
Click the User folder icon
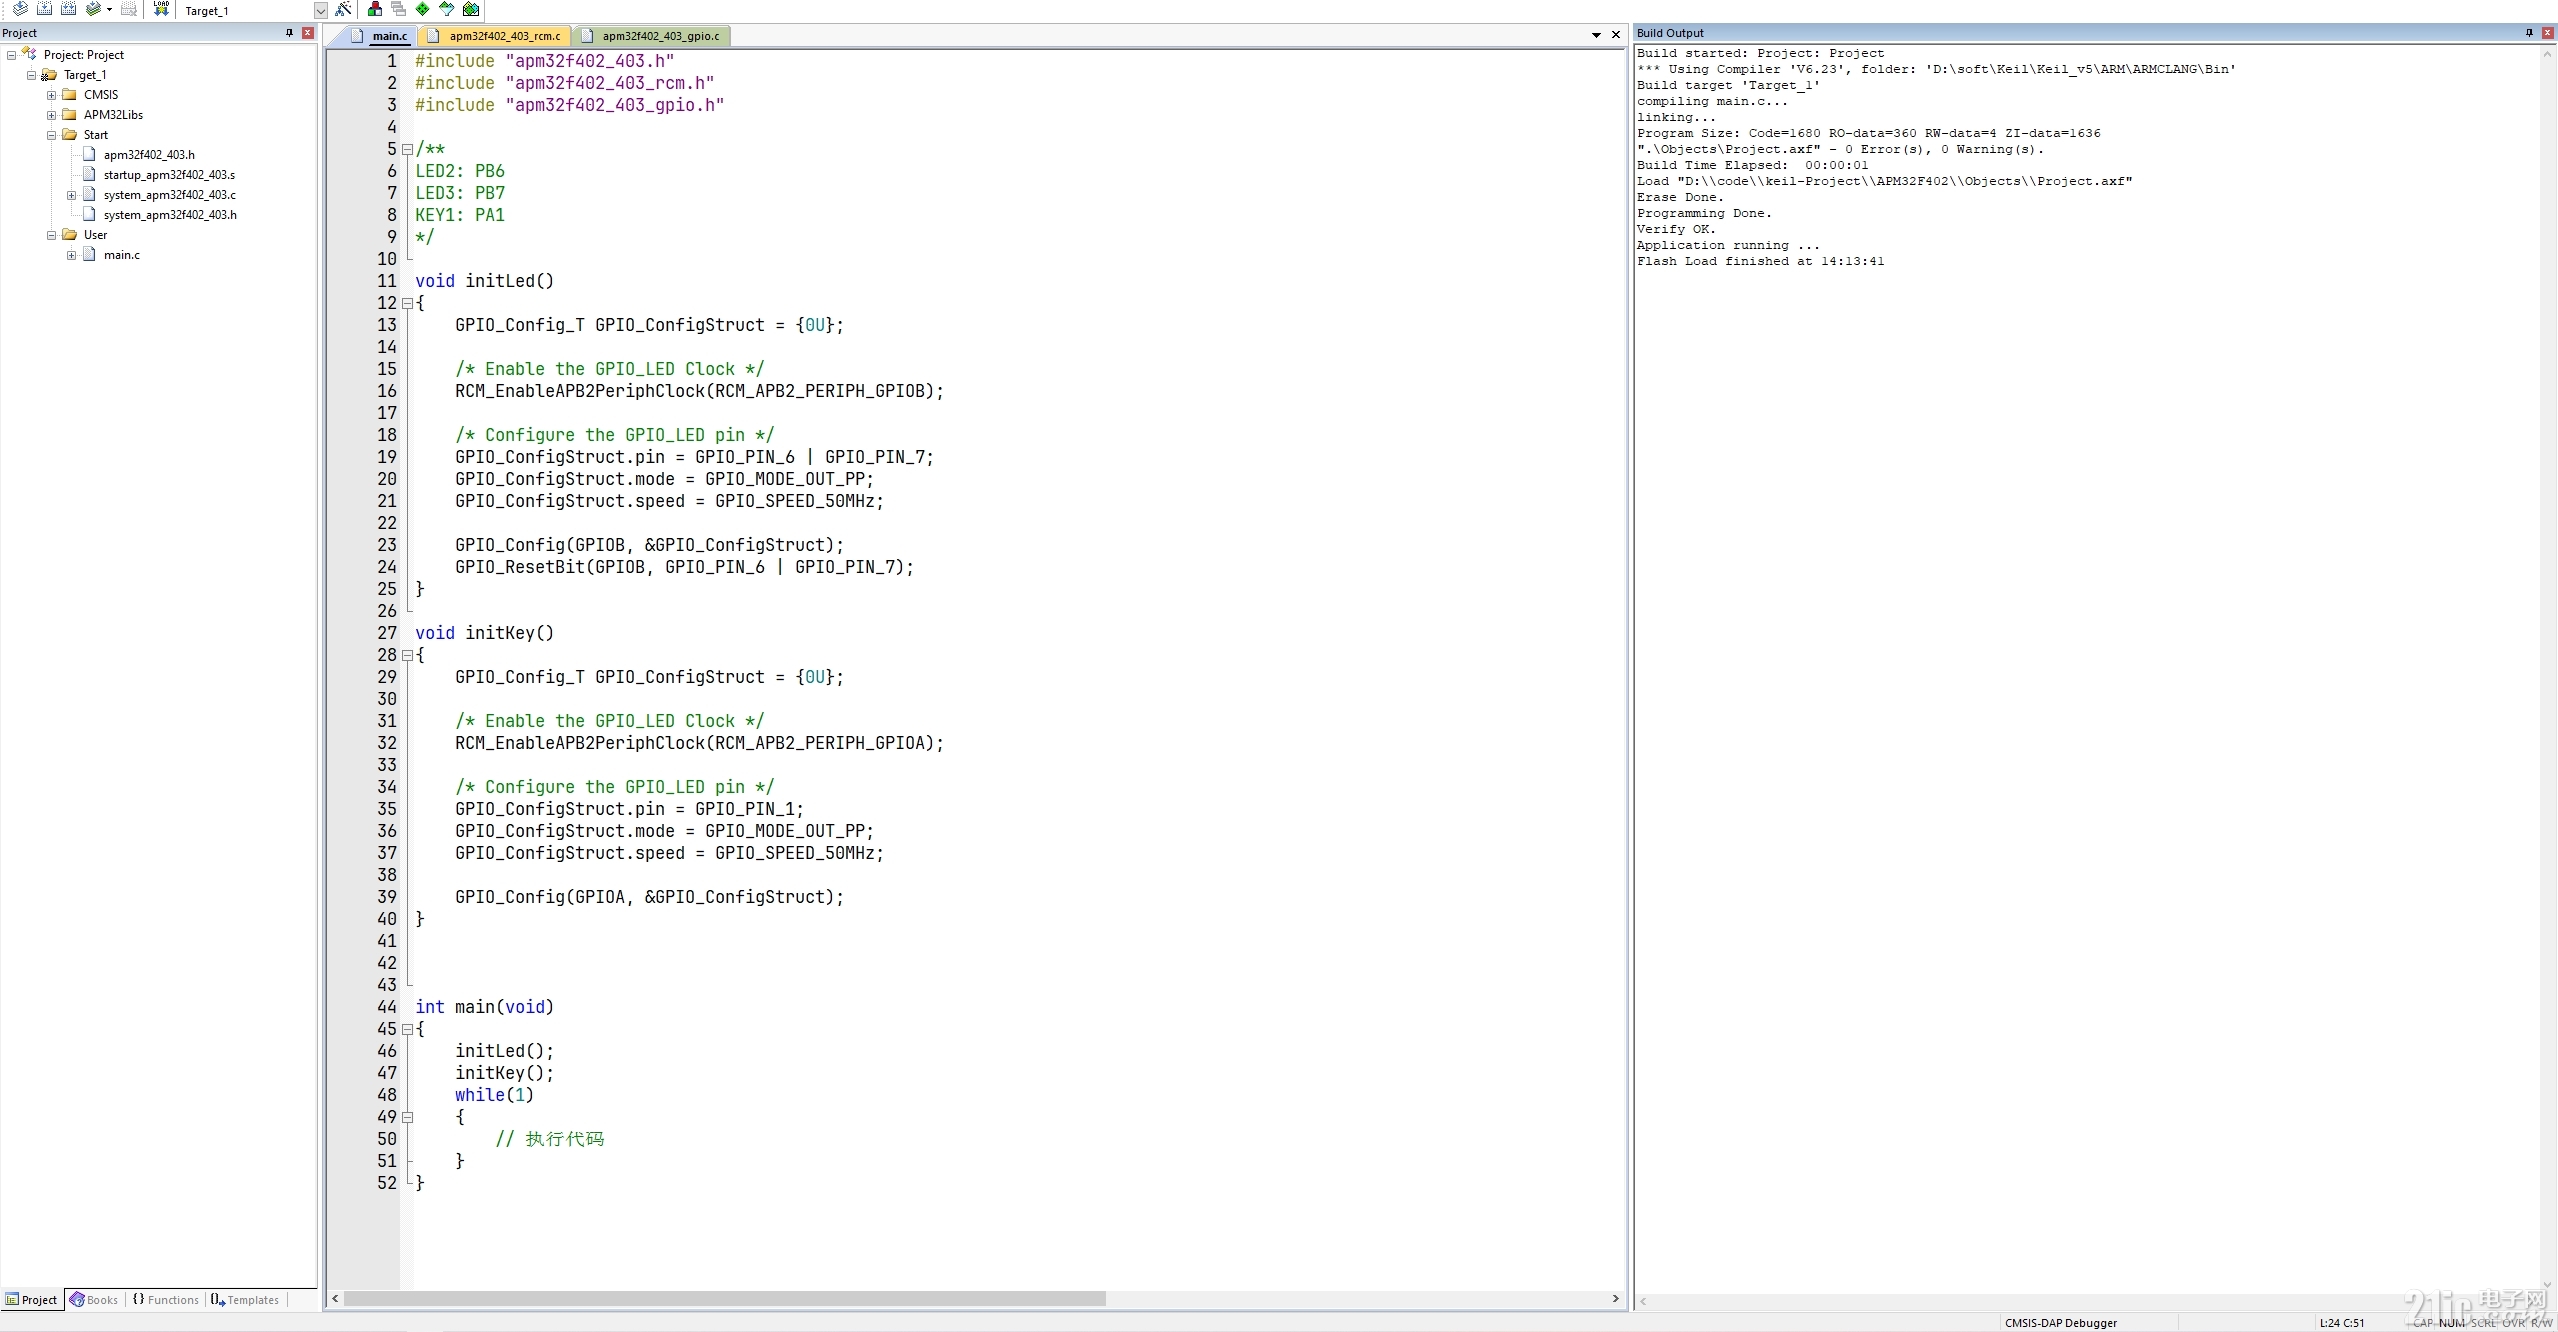(69, 234)
